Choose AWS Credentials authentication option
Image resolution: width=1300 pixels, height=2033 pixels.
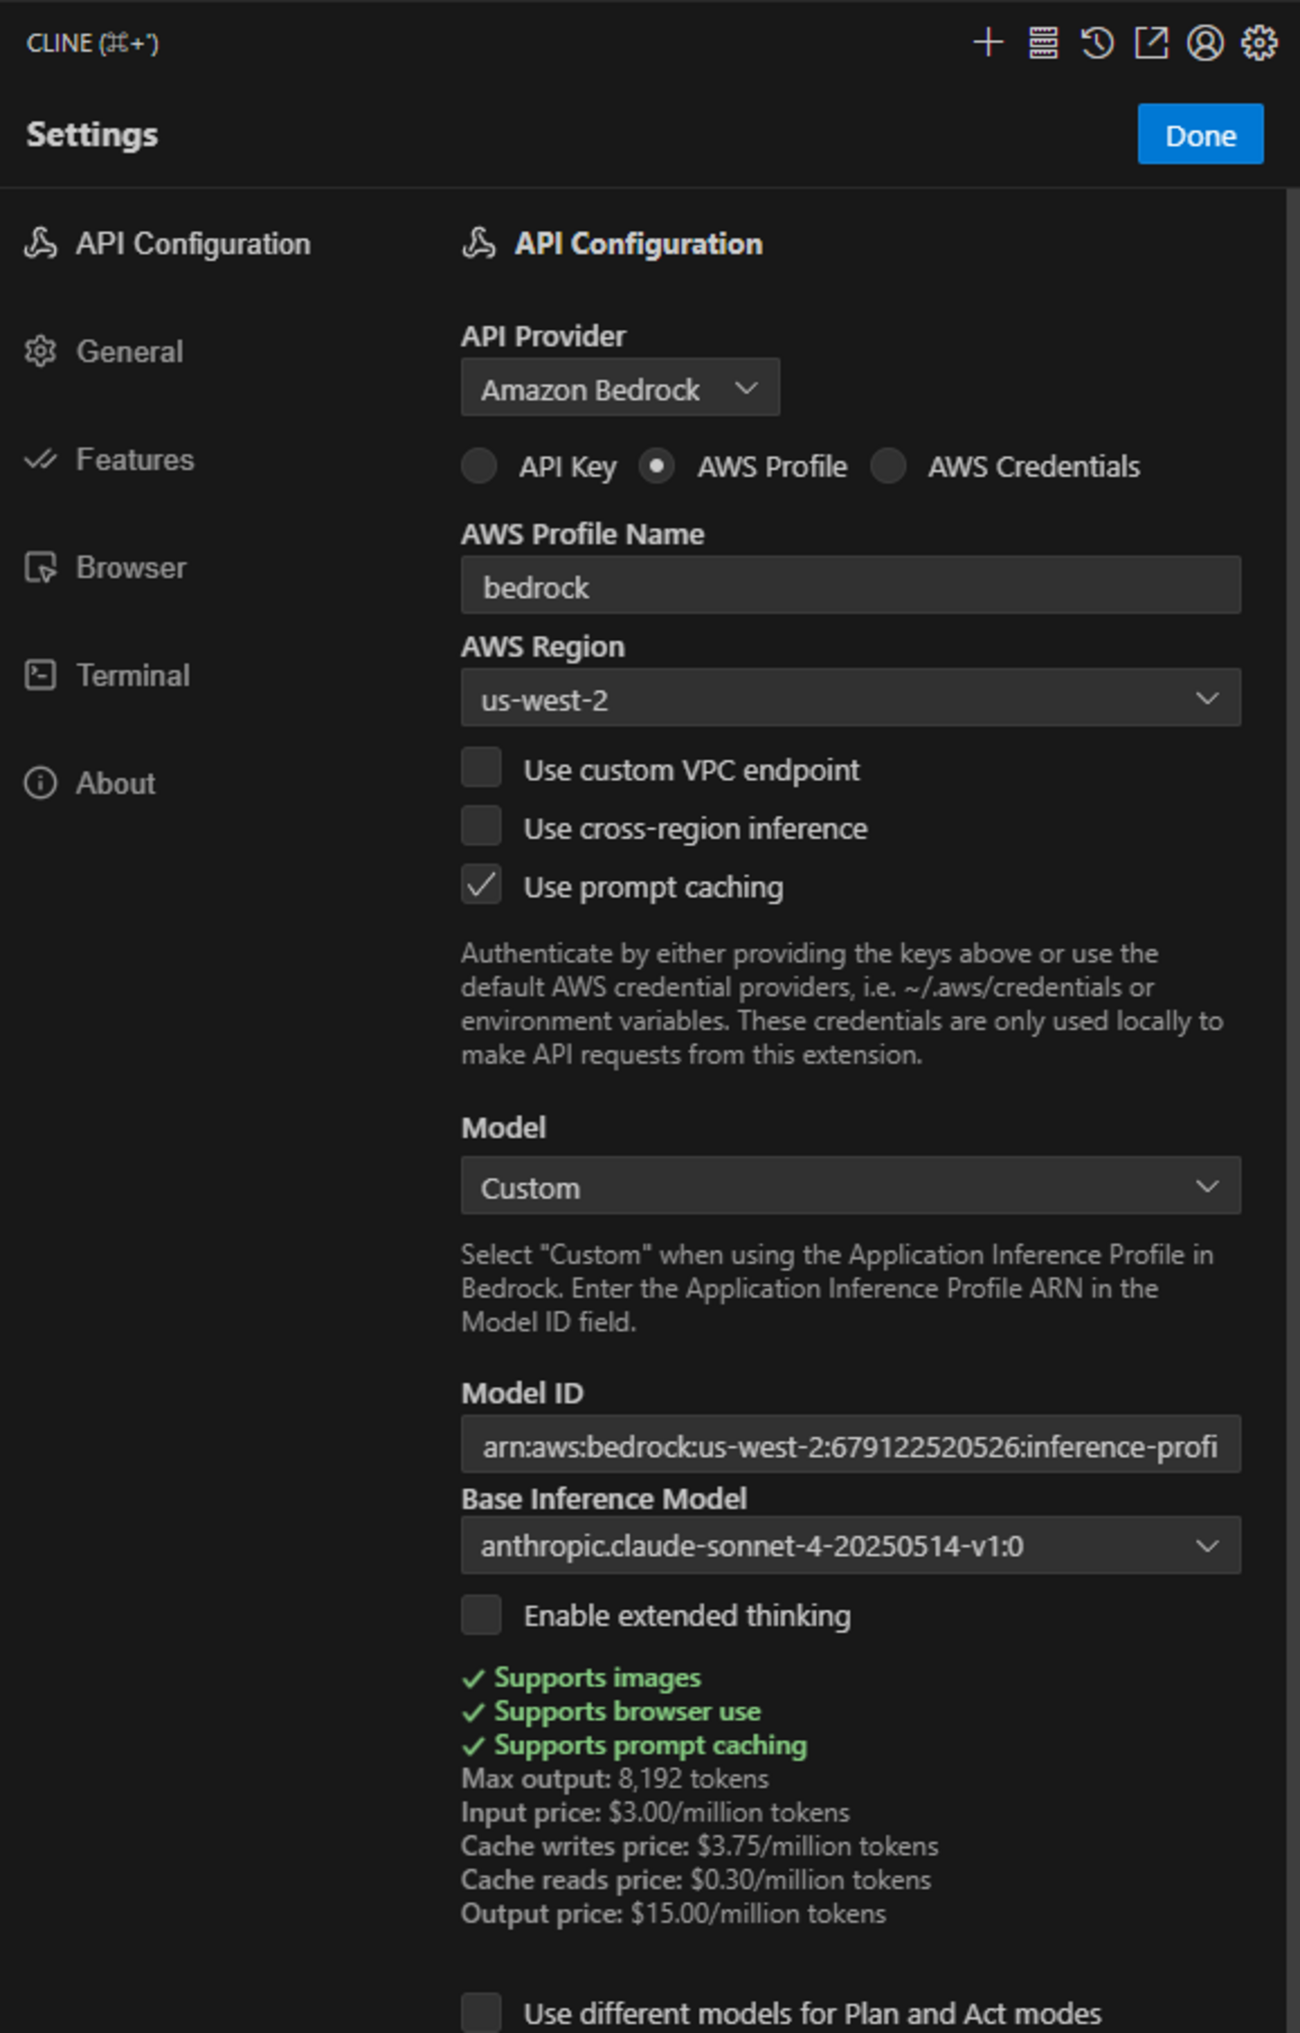tap(888, 466)
